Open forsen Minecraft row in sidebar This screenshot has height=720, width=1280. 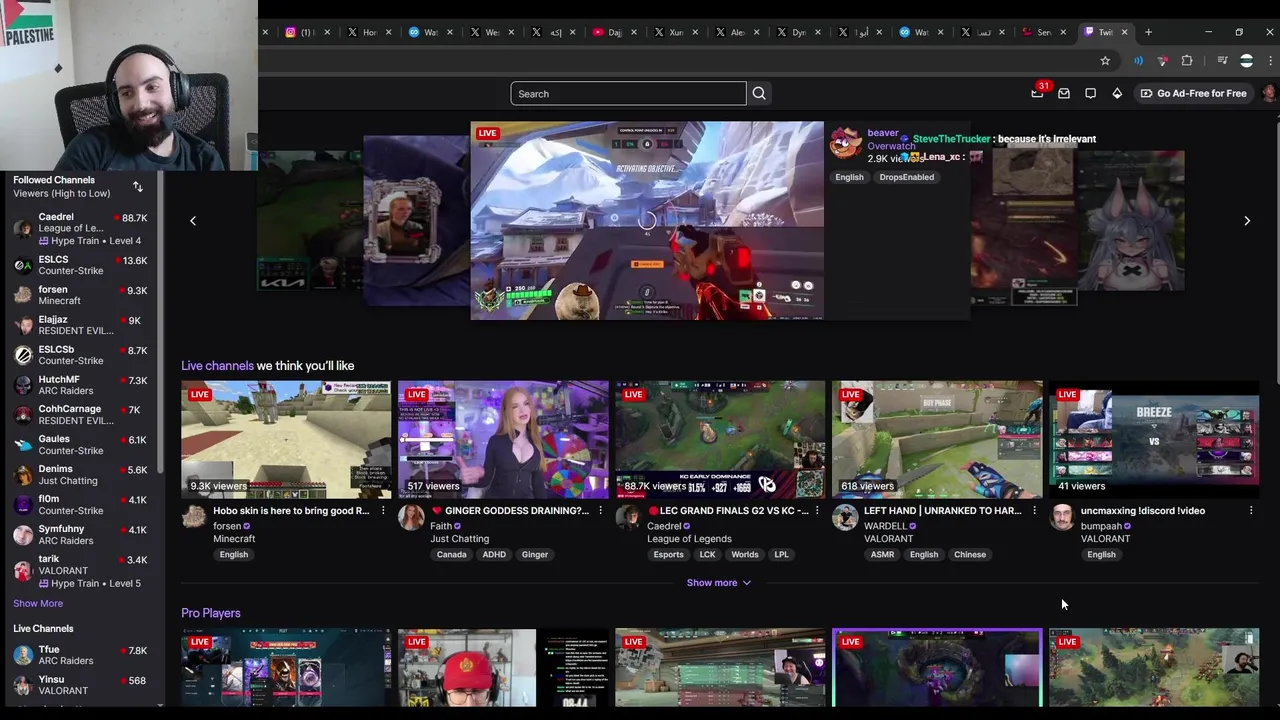pyautogui.click(x=82, y=295)
